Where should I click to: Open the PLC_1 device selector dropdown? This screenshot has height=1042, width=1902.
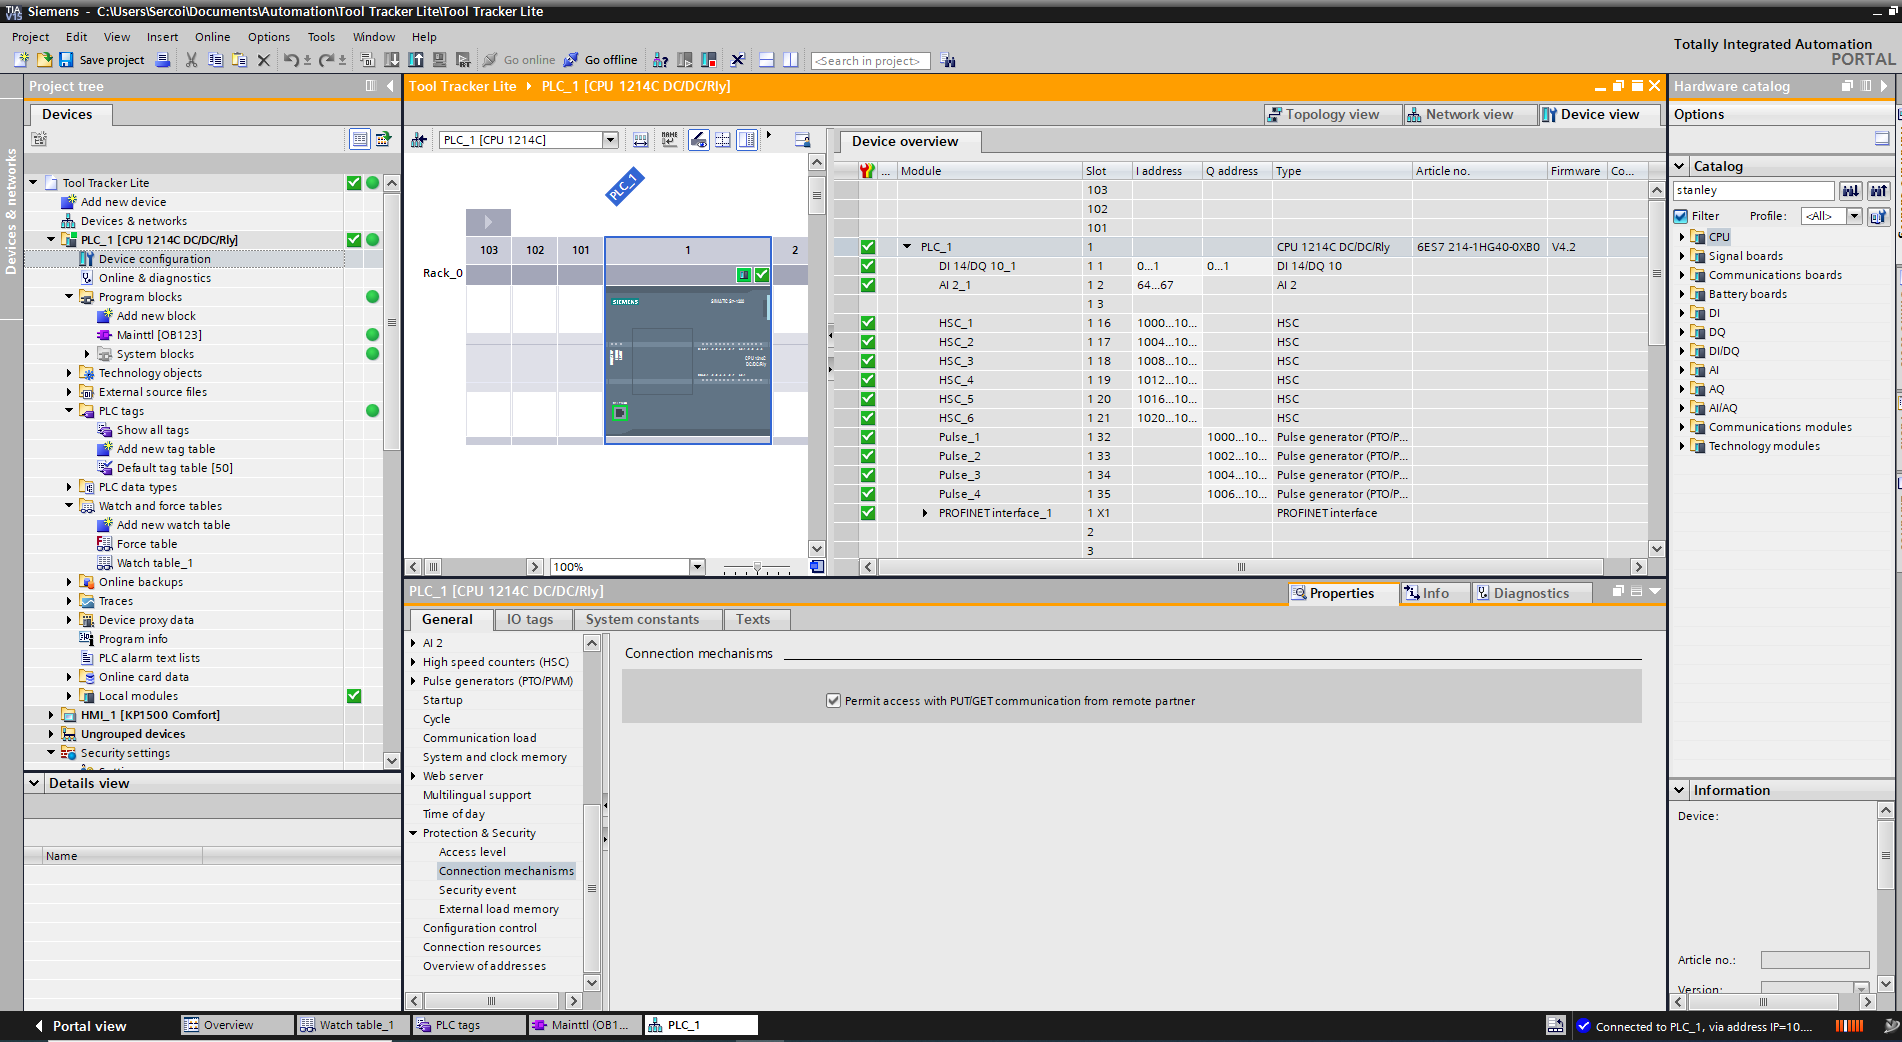[610, 140]
